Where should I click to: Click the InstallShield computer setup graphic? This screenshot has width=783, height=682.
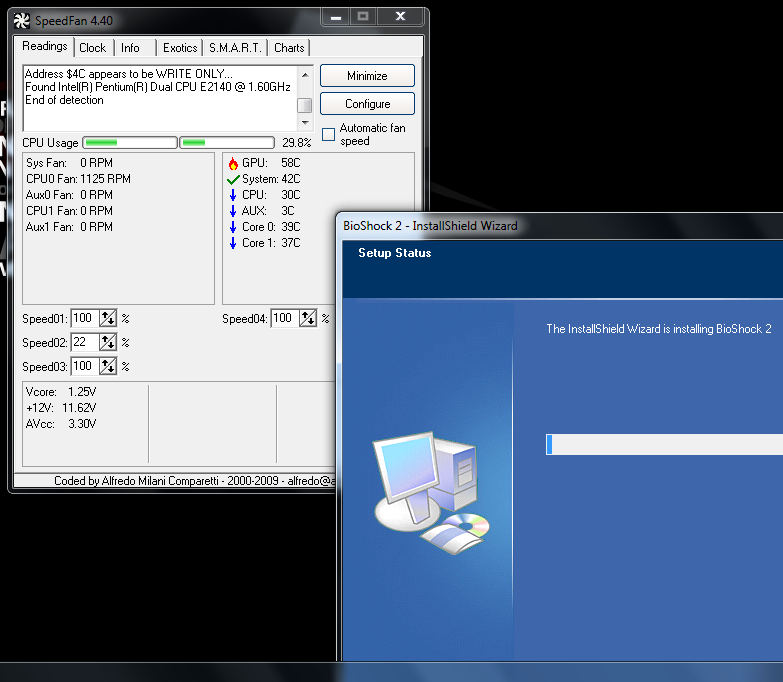point(432,493)
